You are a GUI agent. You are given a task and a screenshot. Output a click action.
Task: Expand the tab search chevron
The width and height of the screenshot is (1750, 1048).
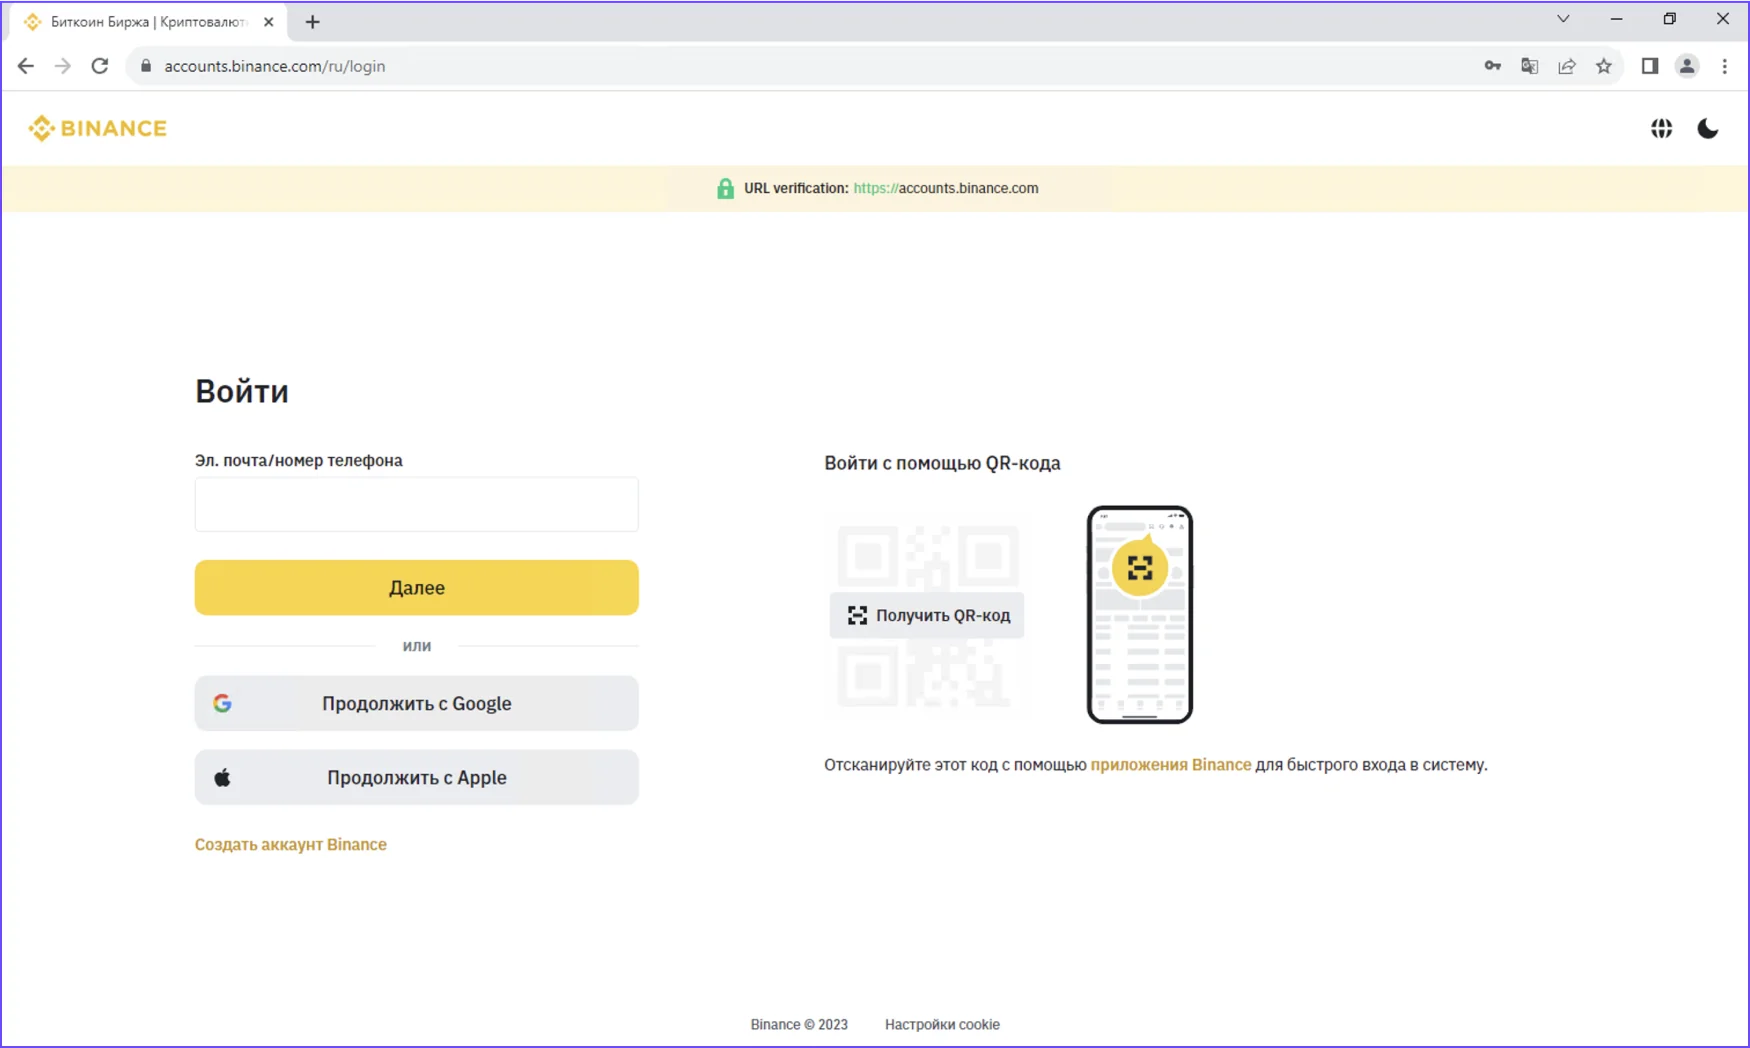point(1563,19)
